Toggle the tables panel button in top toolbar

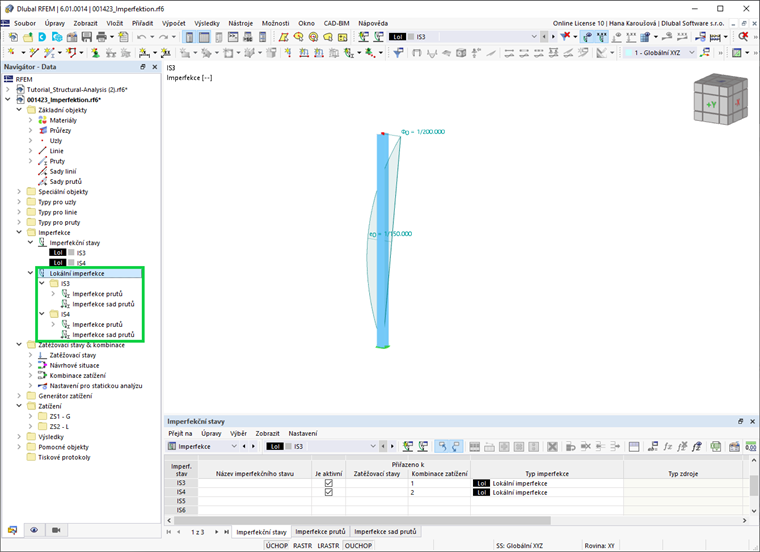(205, 37)
